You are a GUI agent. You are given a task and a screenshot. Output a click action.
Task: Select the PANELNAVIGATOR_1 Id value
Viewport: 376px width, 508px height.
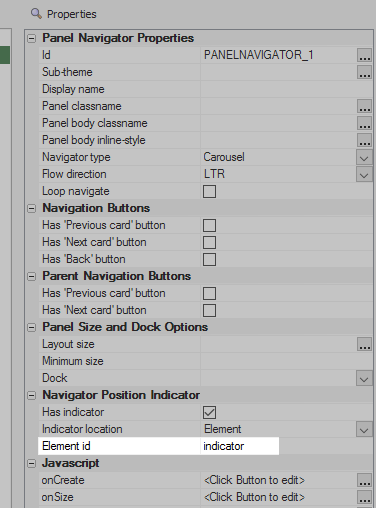pyautogui.click(x=259, y=55)
